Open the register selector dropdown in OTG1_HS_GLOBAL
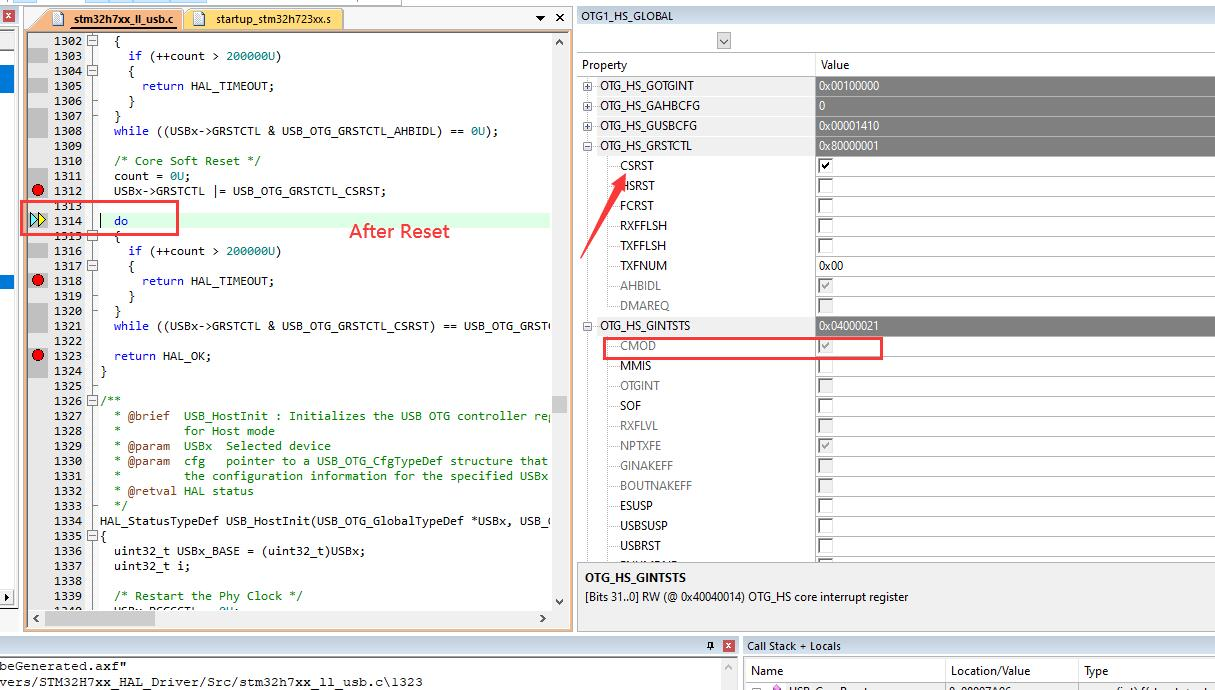The width and height of the screenshot is (1215, 690). [723, 40]
